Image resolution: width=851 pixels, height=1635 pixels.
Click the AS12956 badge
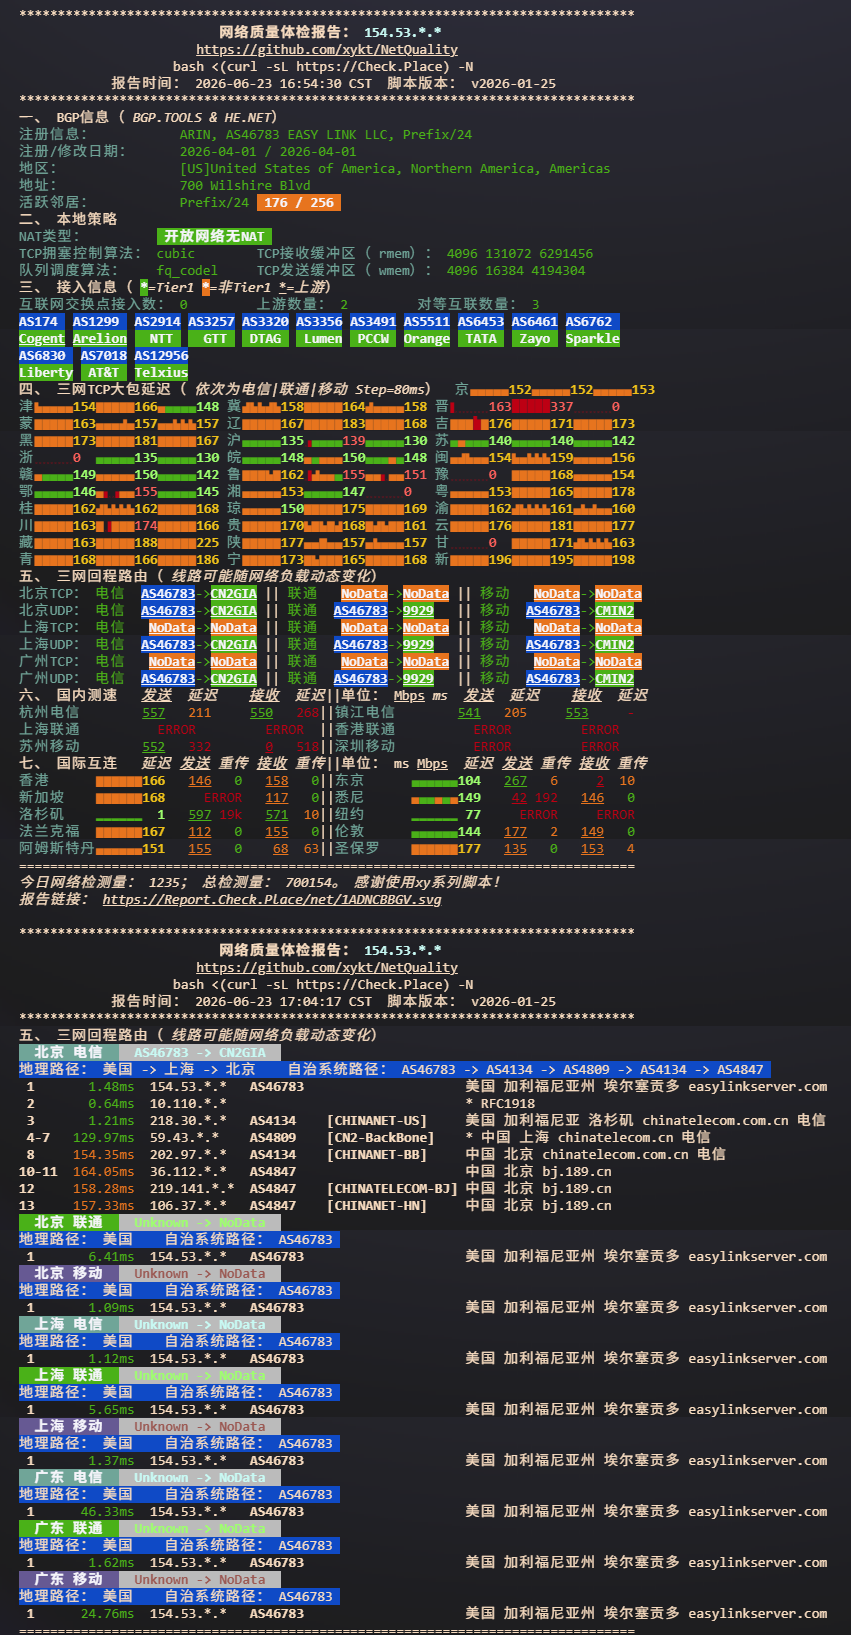coord(161,355)
